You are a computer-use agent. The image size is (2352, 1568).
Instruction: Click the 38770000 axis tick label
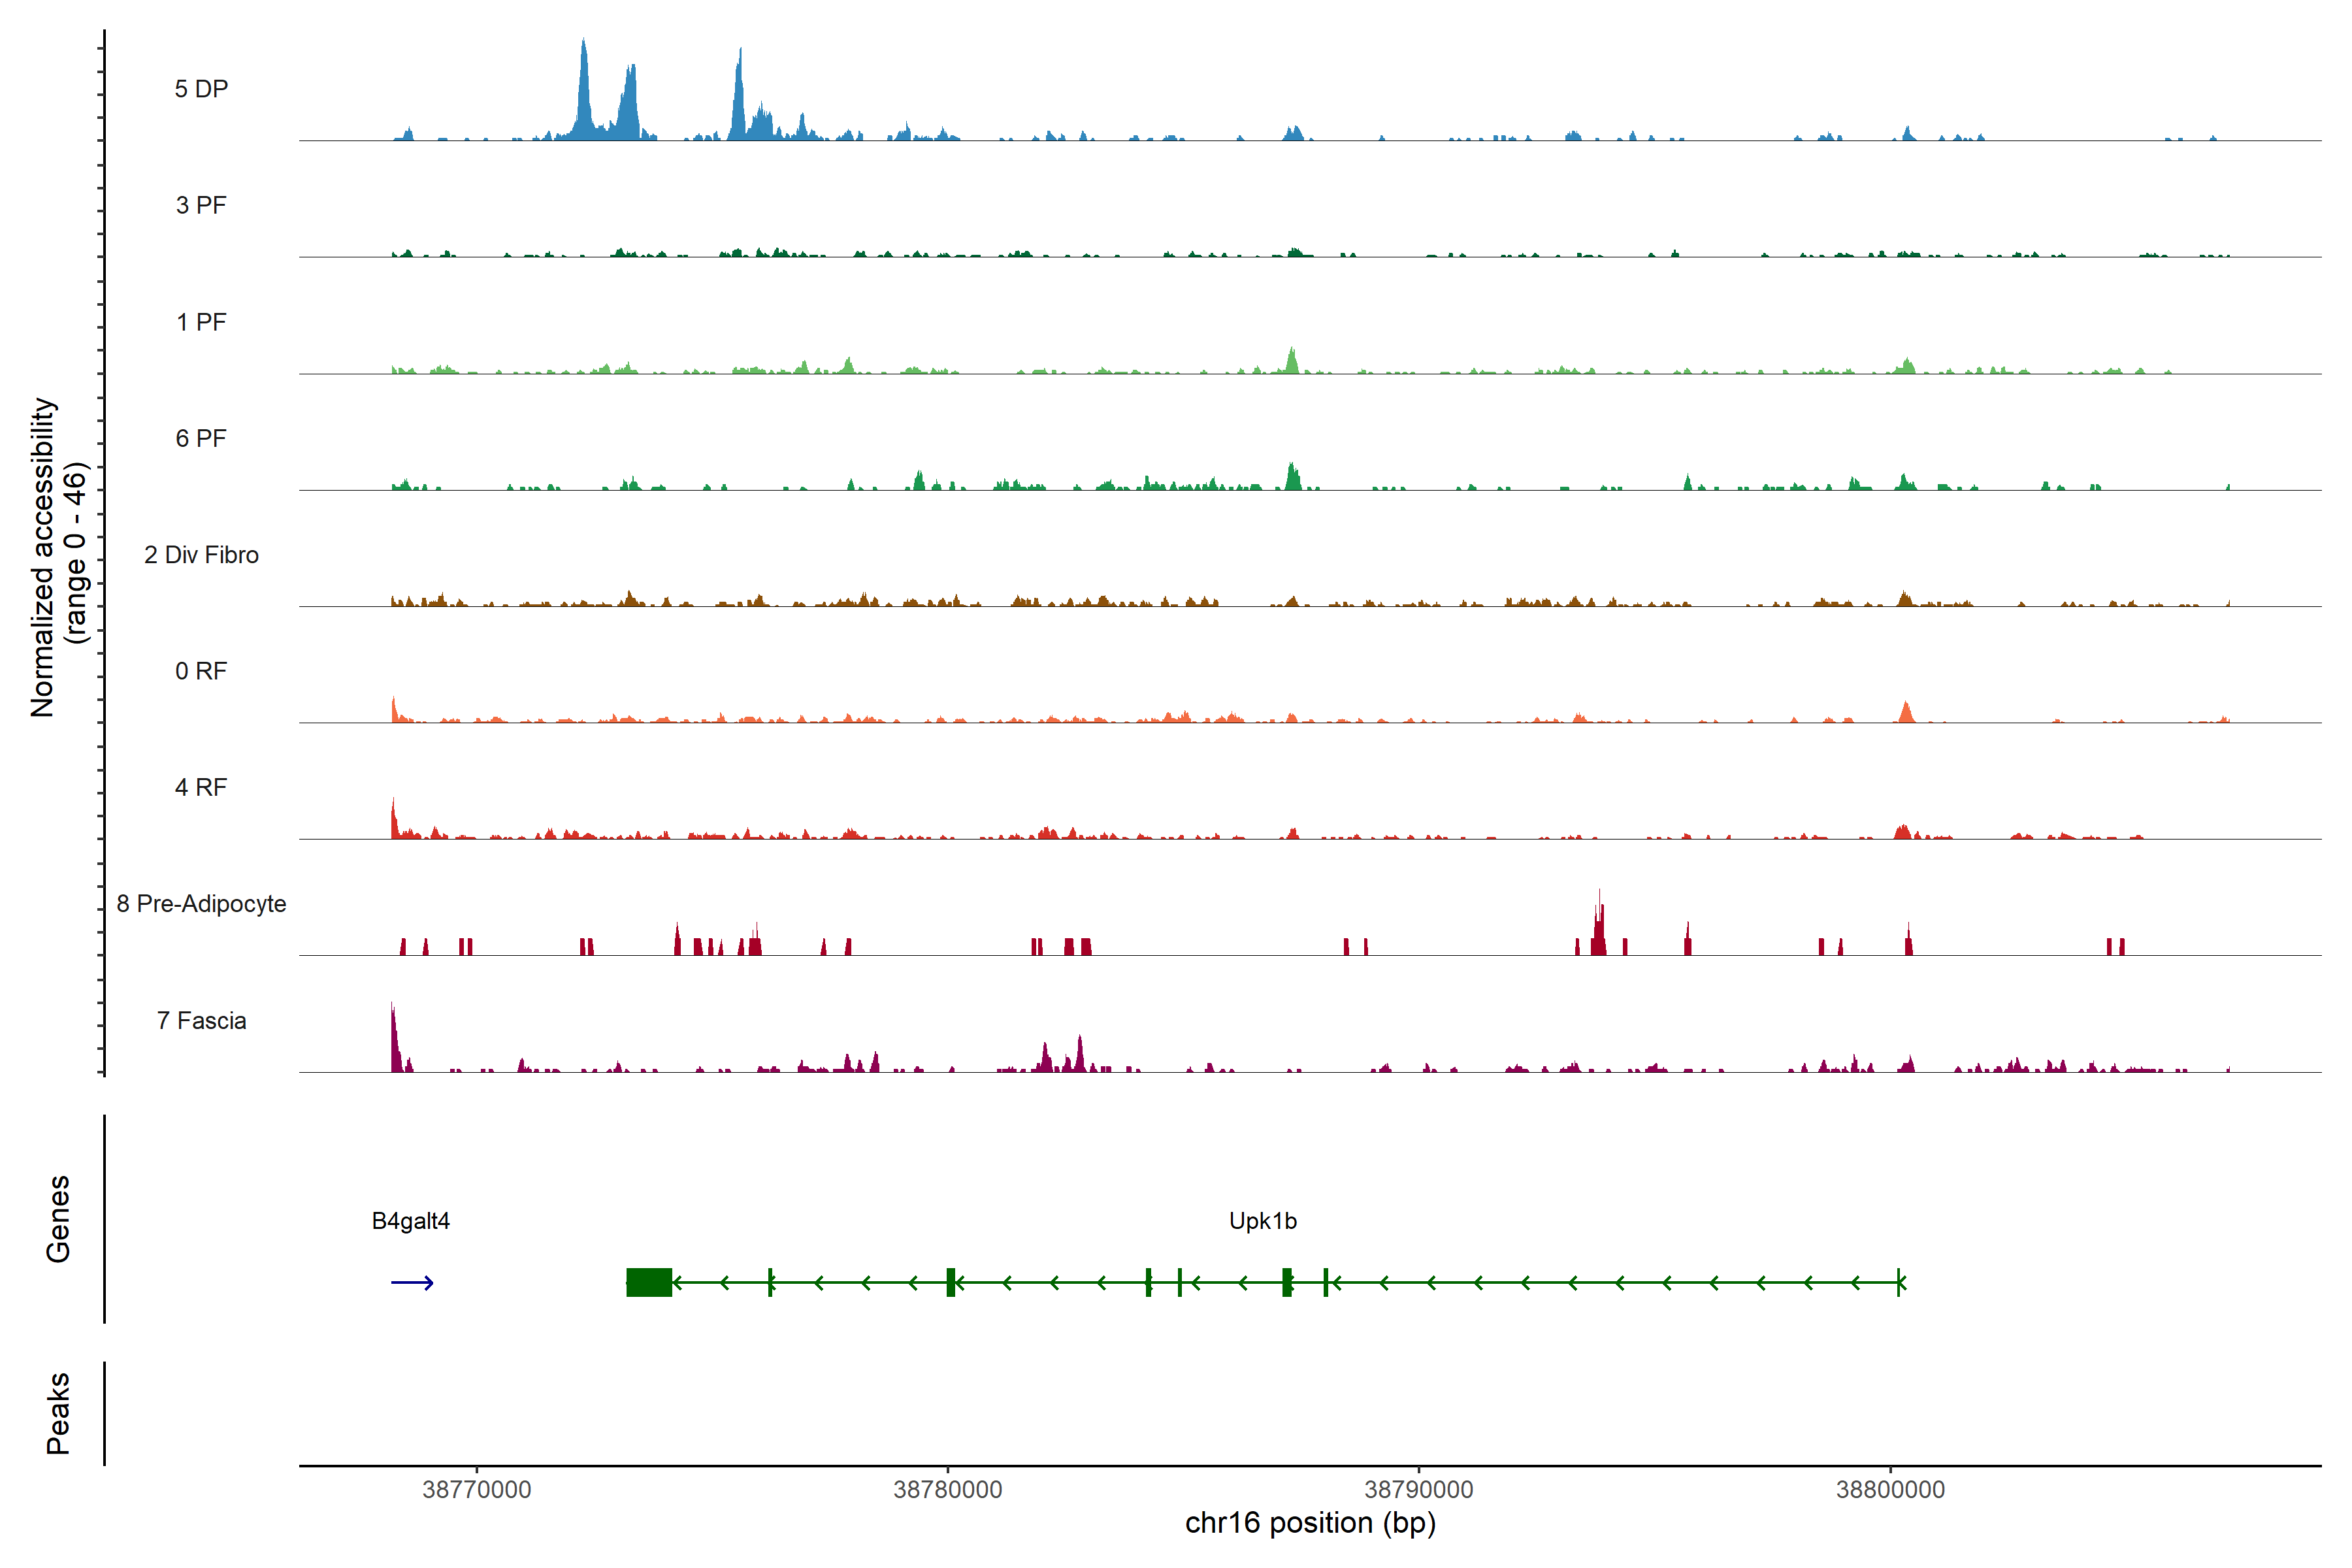(476, 1490)
